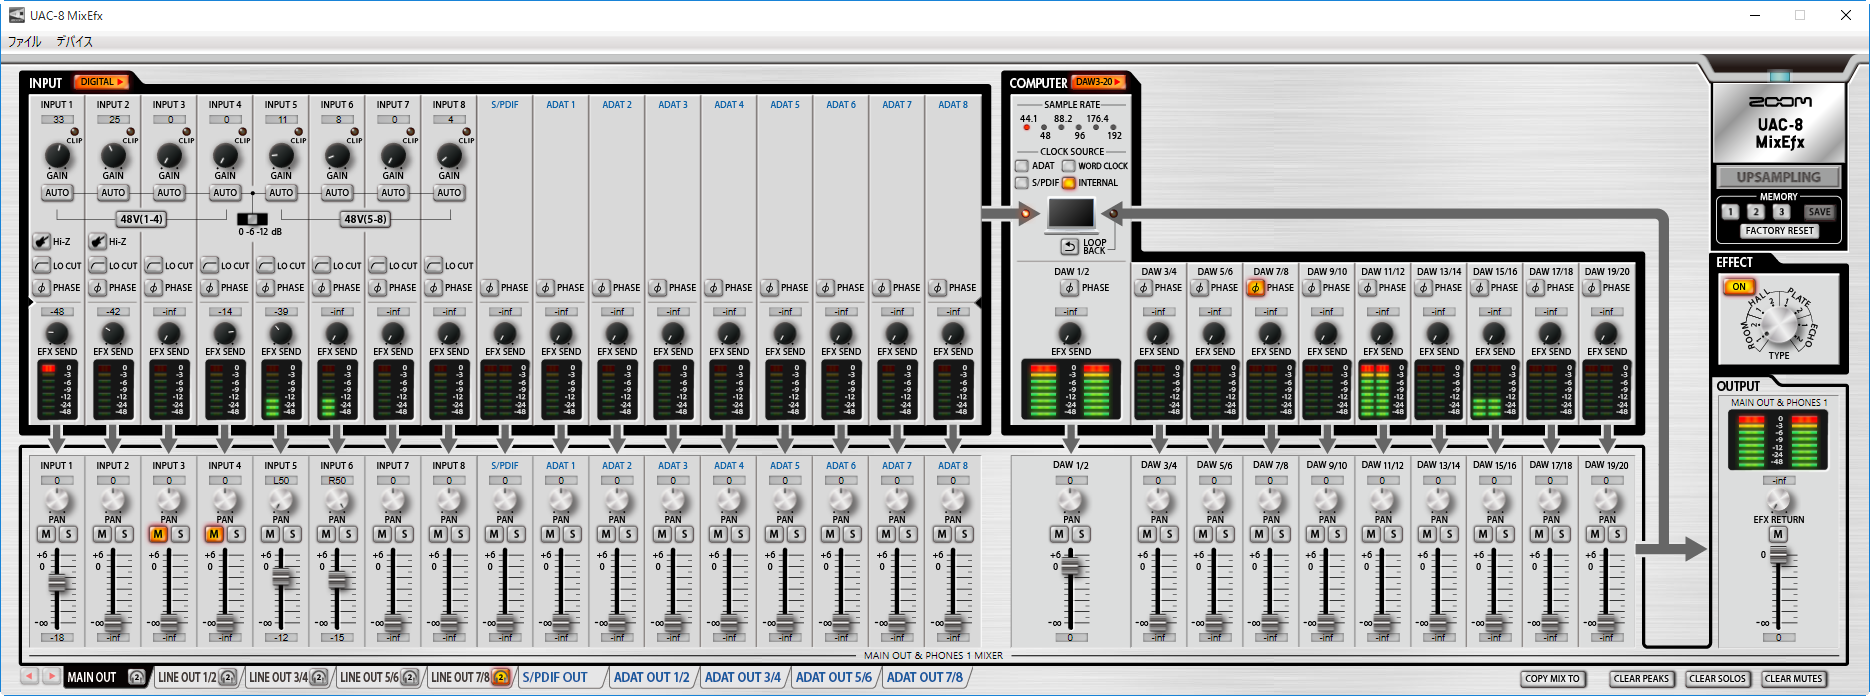Click the memory SAVE button
Viewport: 1870px width, 696px height.
[1819, 211]
